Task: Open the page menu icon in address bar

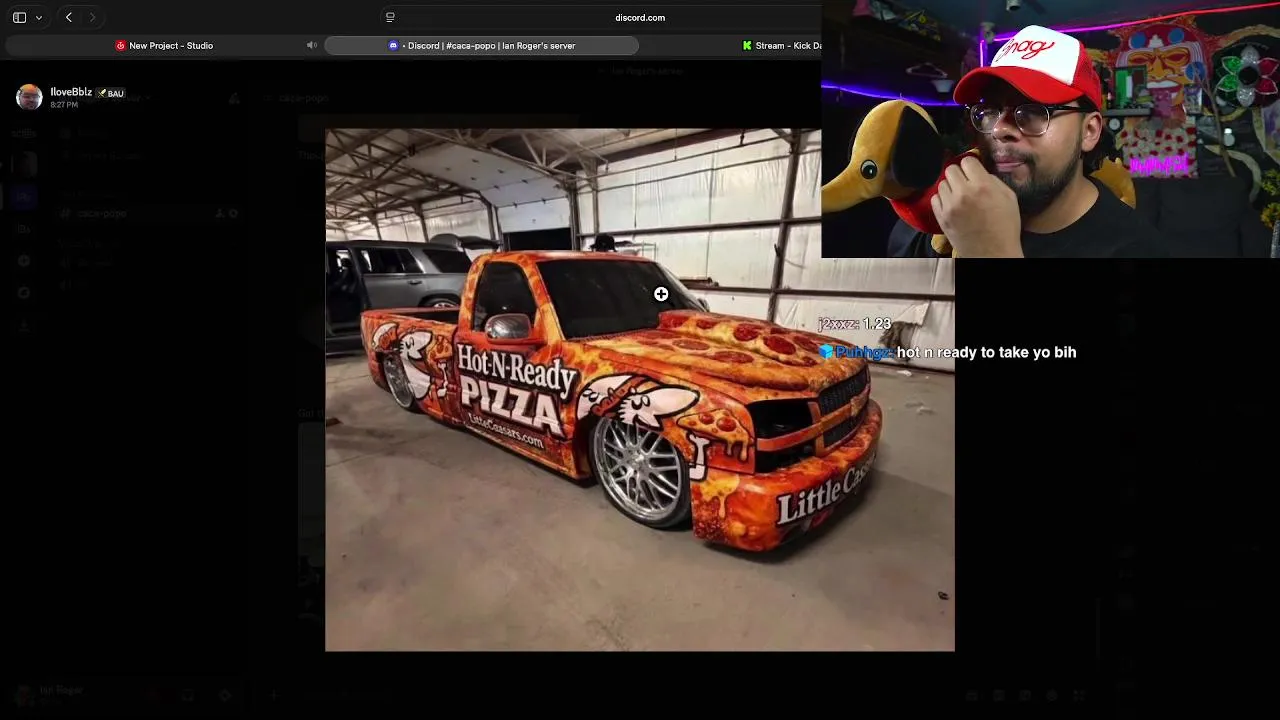Action: pyautogui.click(x=390, y=17)
